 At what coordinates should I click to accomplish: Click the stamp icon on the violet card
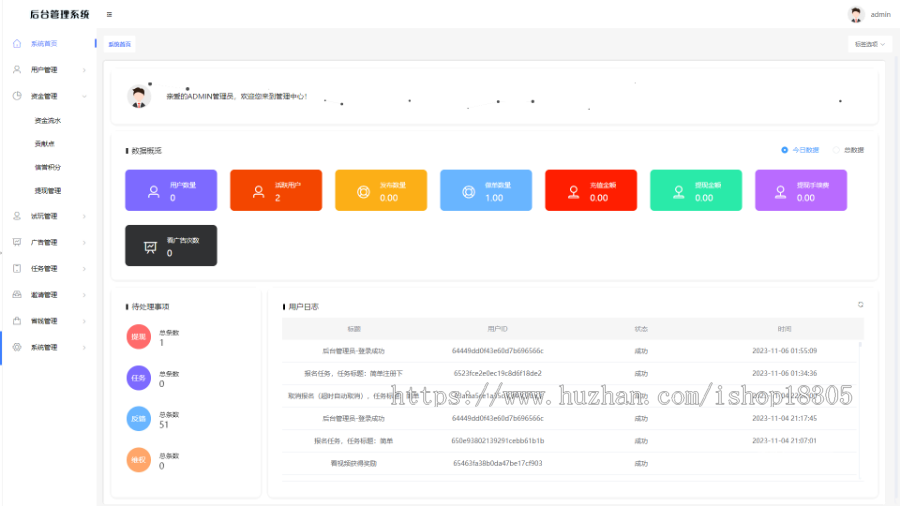(x=780, y=192)
